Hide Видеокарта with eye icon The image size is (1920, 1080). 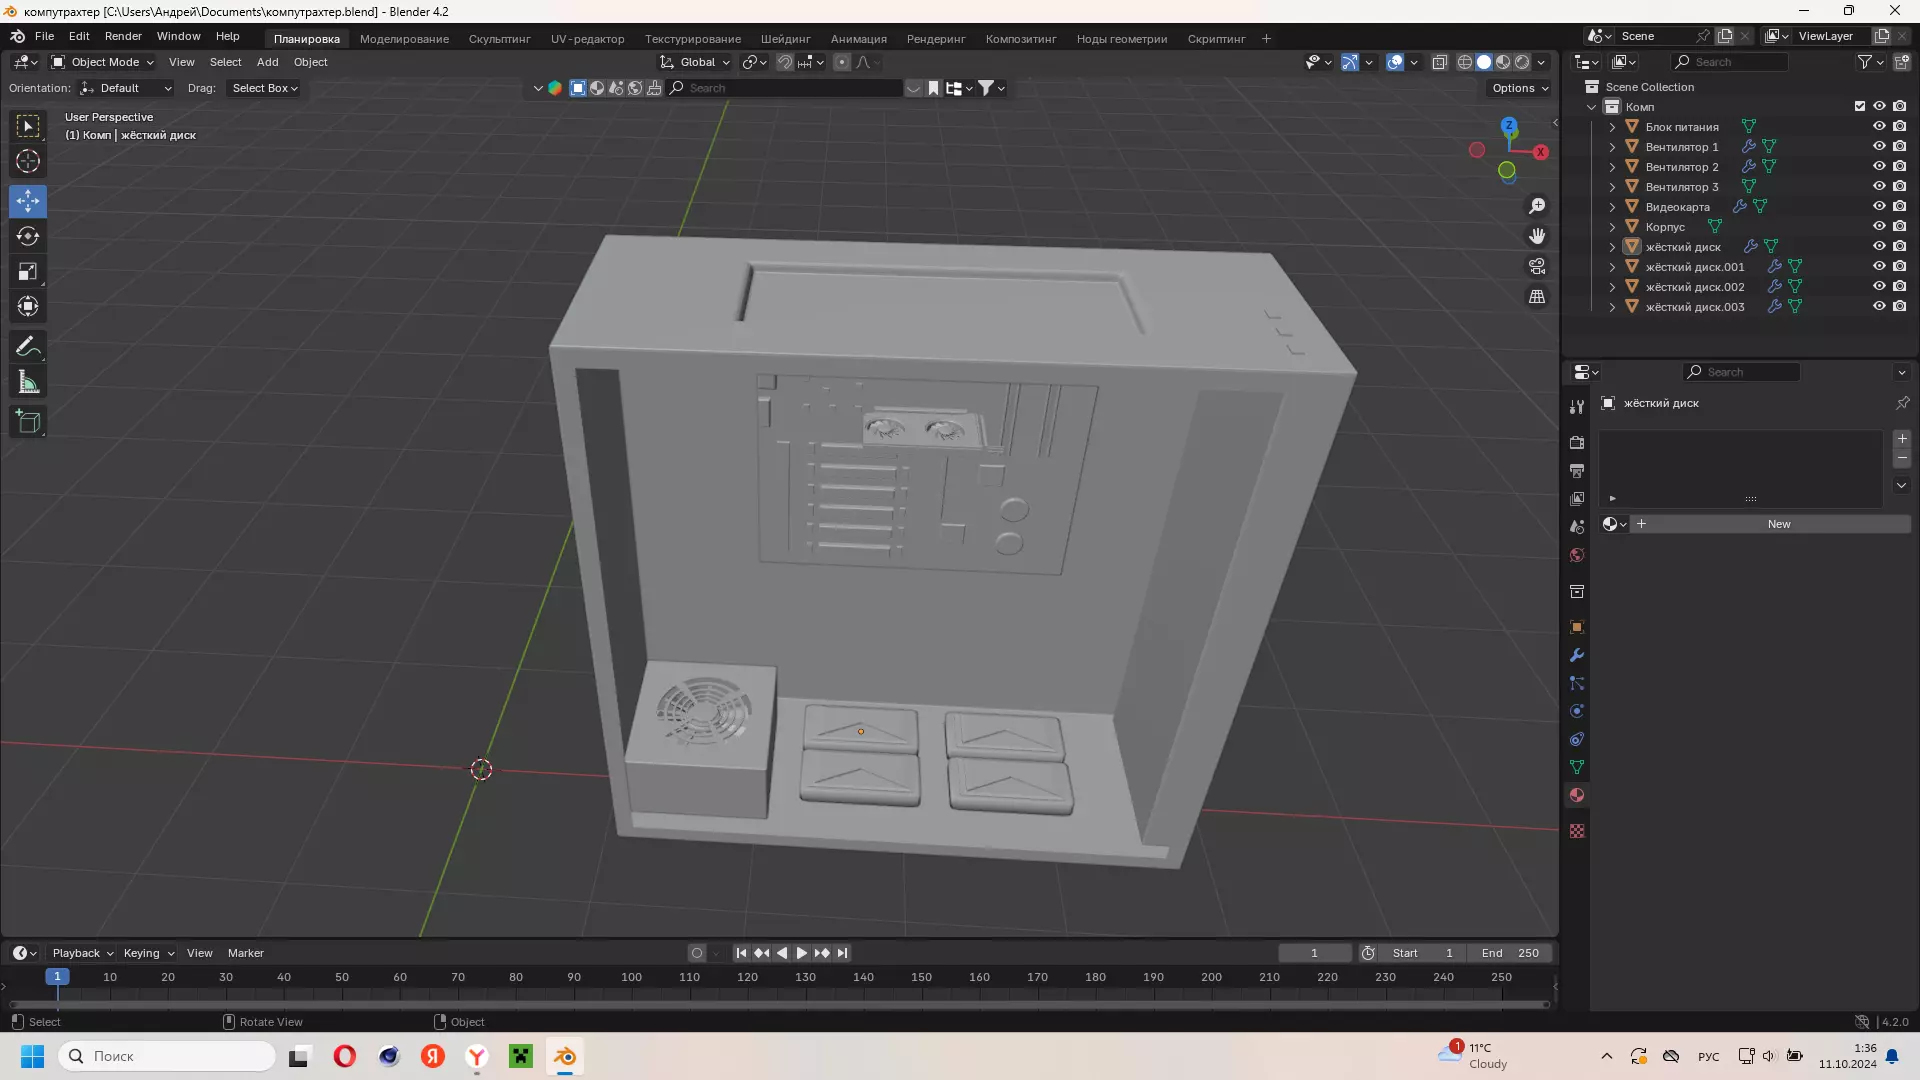click(x=1879, y=207)
